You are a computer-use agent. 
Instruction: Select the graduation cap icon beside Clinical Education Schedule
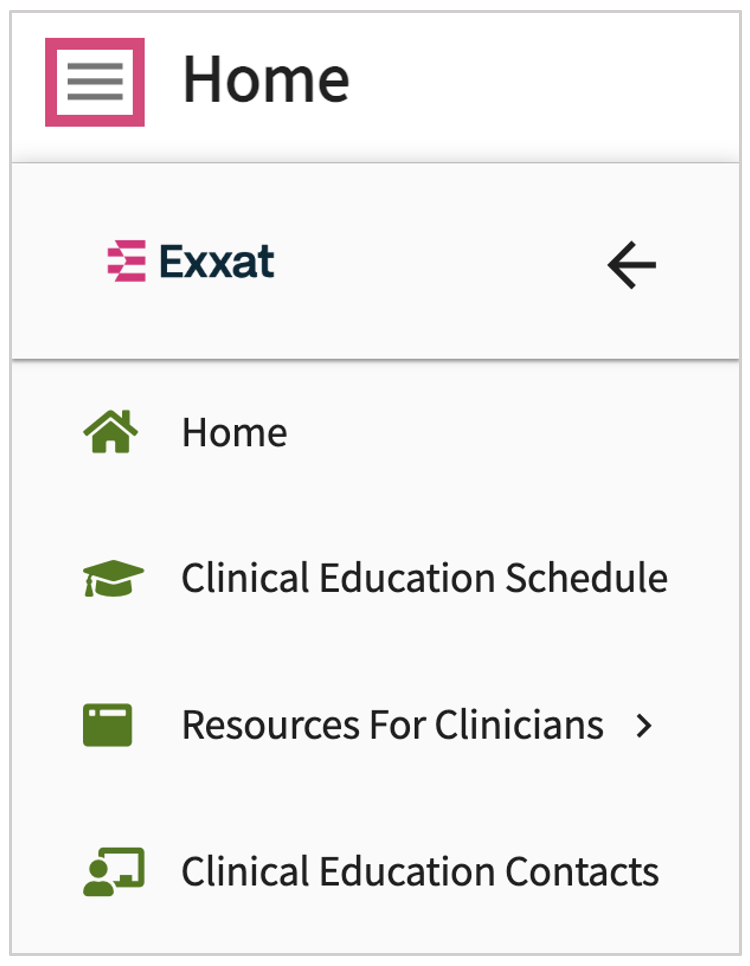(114, 576)
